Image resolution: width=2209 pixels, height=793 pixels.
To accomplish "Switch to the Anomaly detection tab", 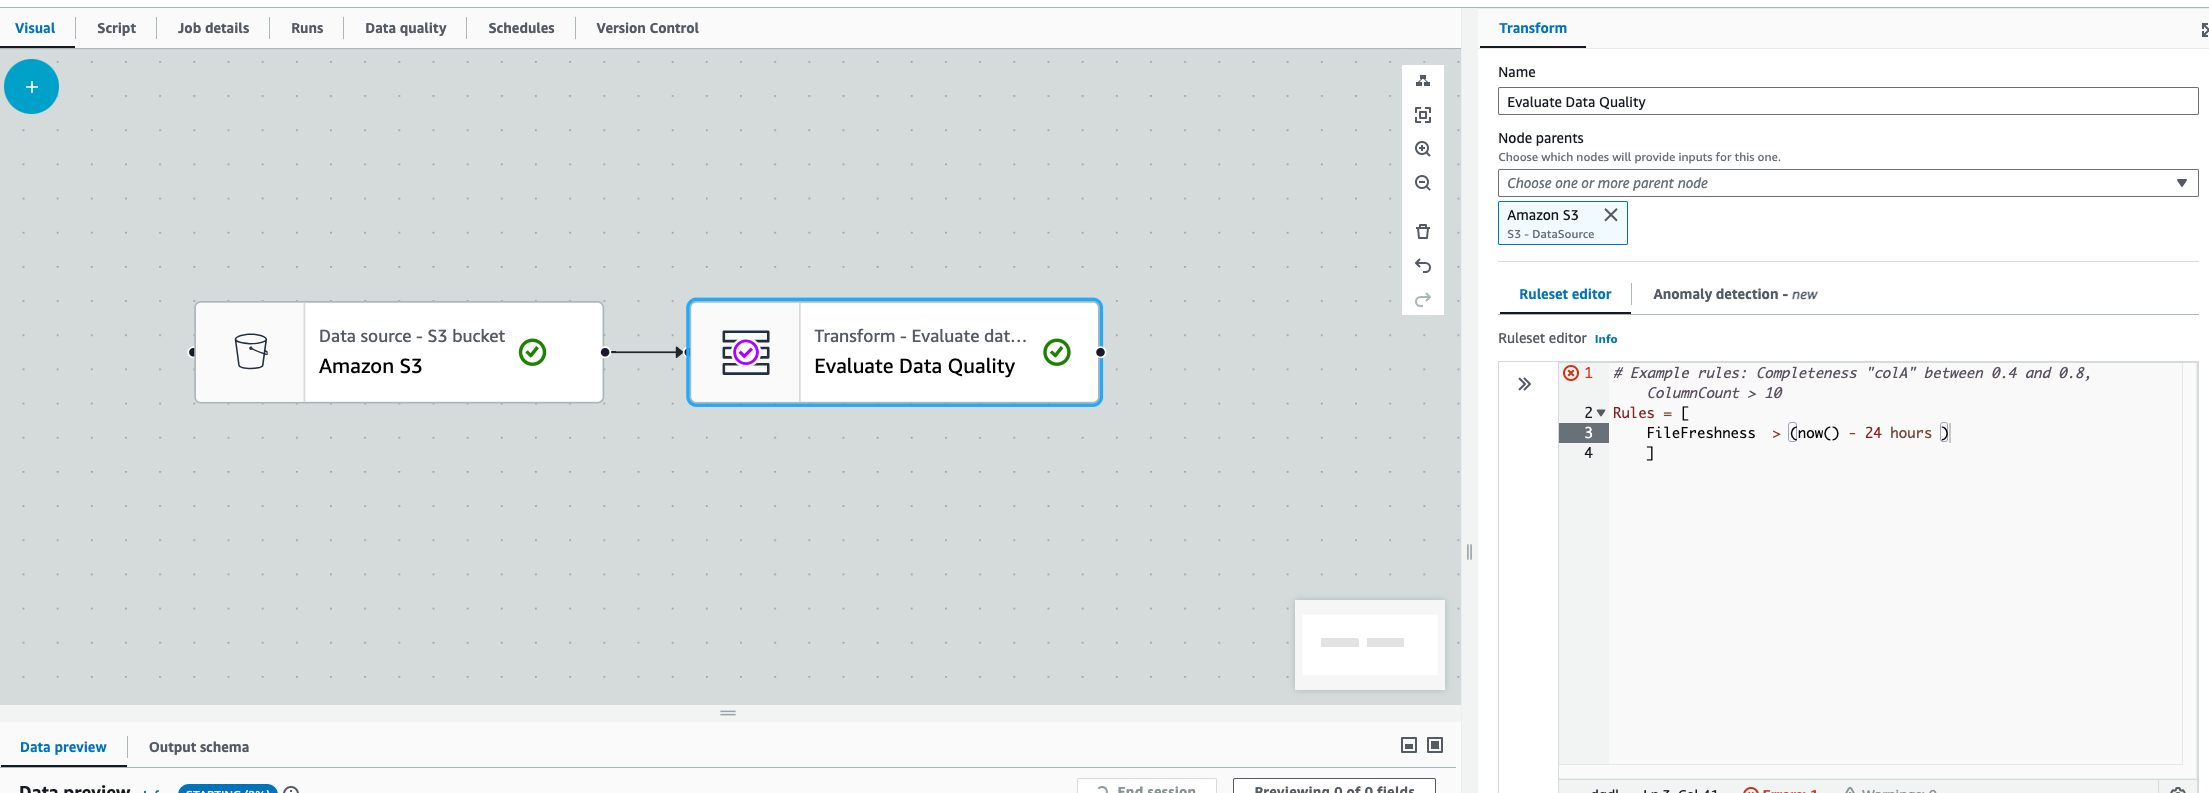I will (1734, 294).
